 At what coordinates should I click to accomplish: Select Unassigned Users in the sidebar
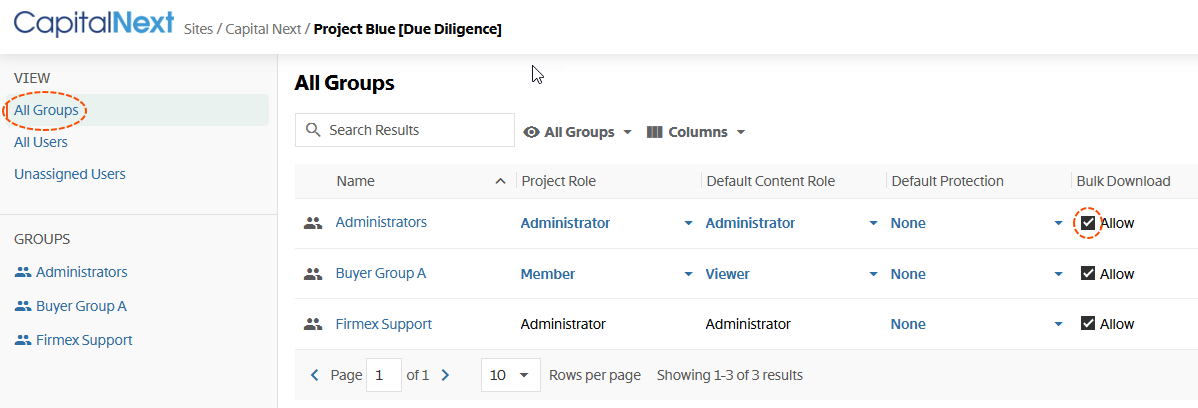click(70, 173)
